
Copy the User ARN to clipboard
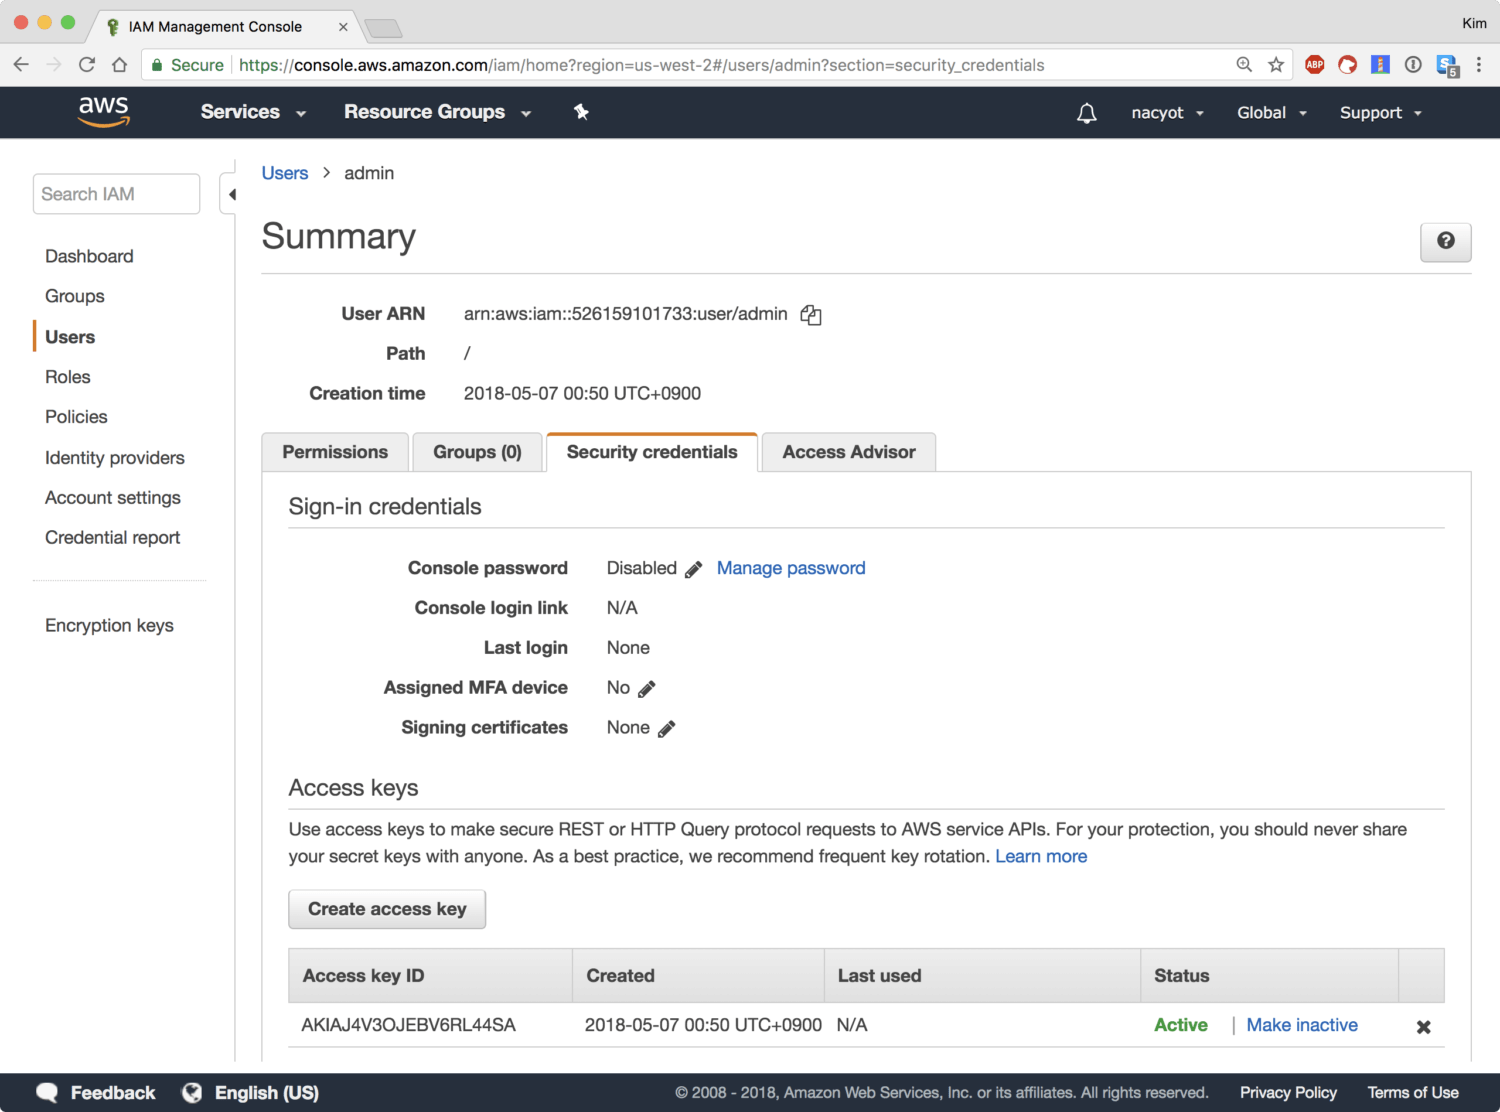[x=810, y=315]
